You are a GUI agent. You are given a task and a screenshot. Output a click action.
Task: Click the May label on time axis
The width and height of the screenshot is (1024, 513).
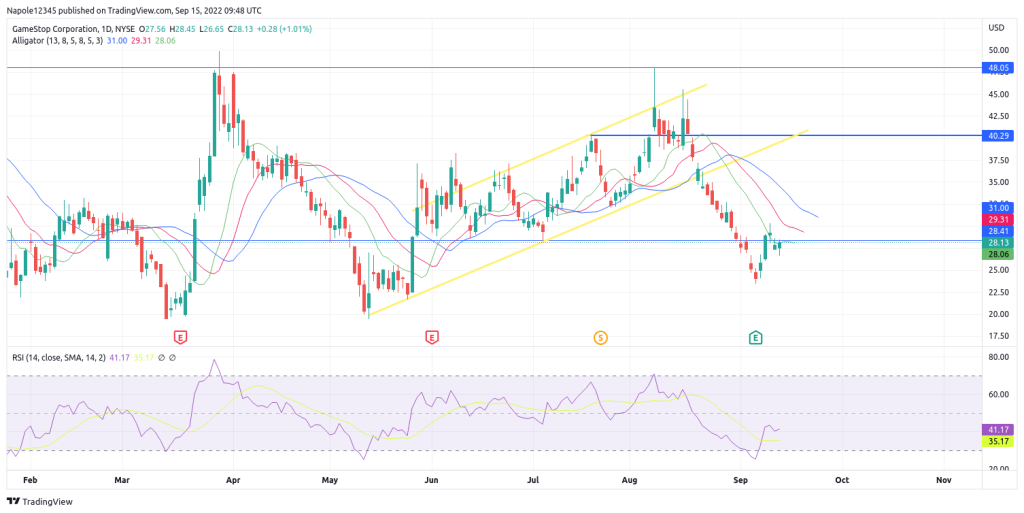pos(330,480)
